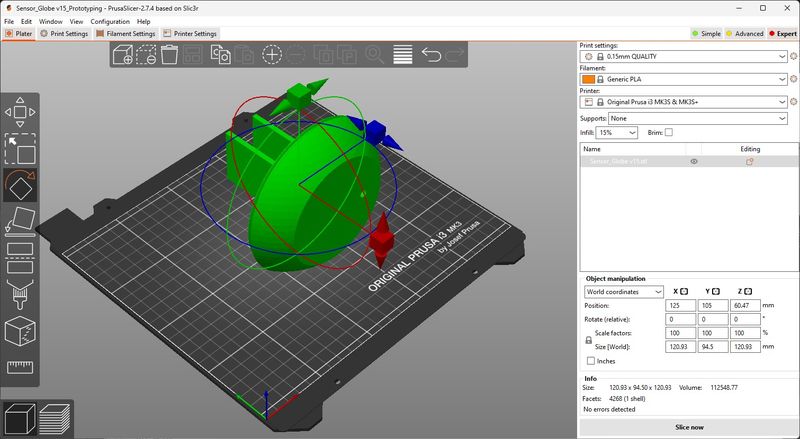The height and width of the screenshot is (439, 800).
Task: Select the Scale tool in left toolbar
Action: [20, 148]
